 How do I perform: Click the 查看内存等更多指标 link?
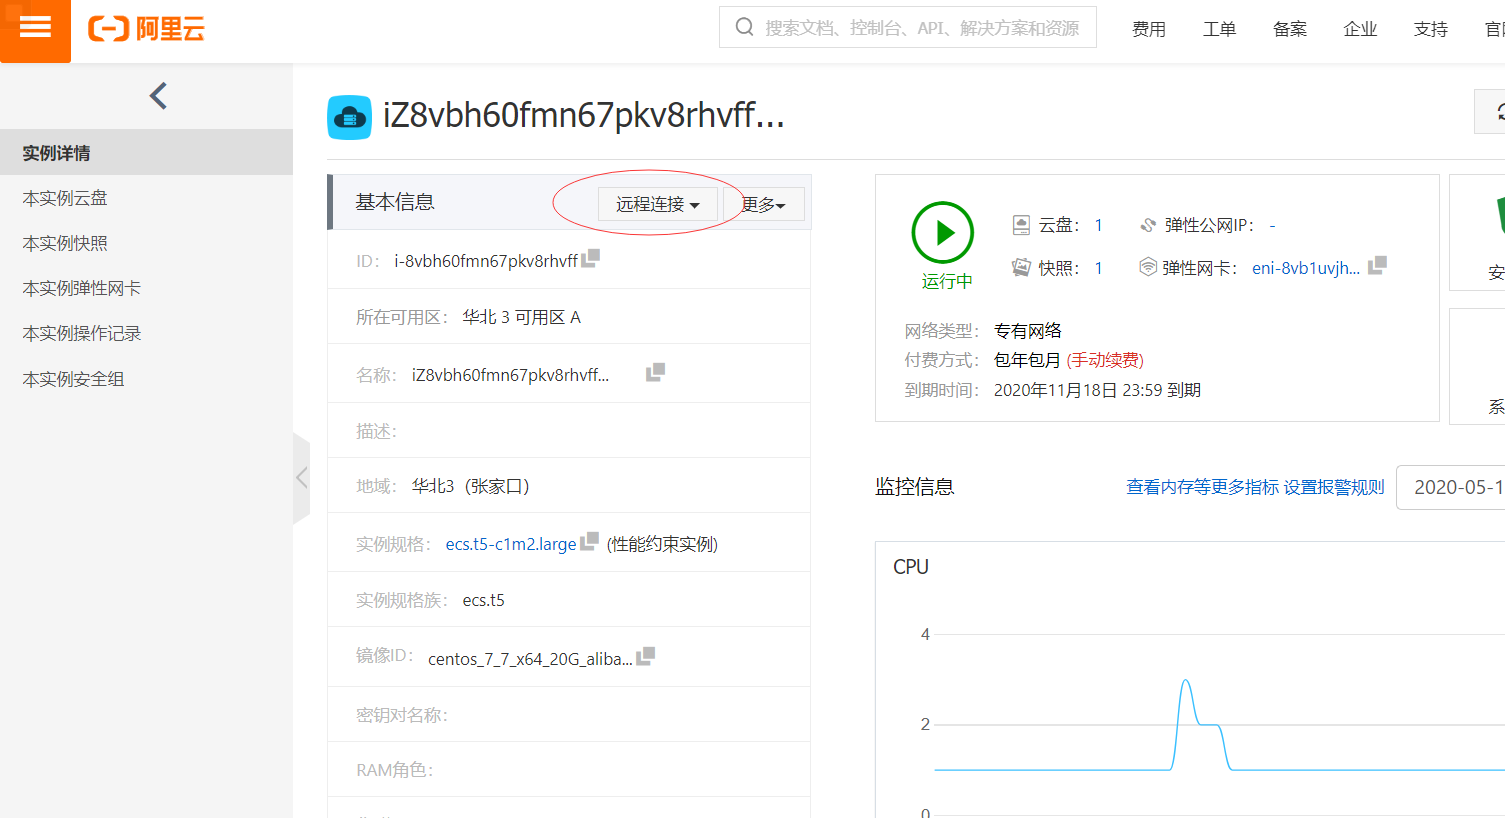coord(1202,487)
